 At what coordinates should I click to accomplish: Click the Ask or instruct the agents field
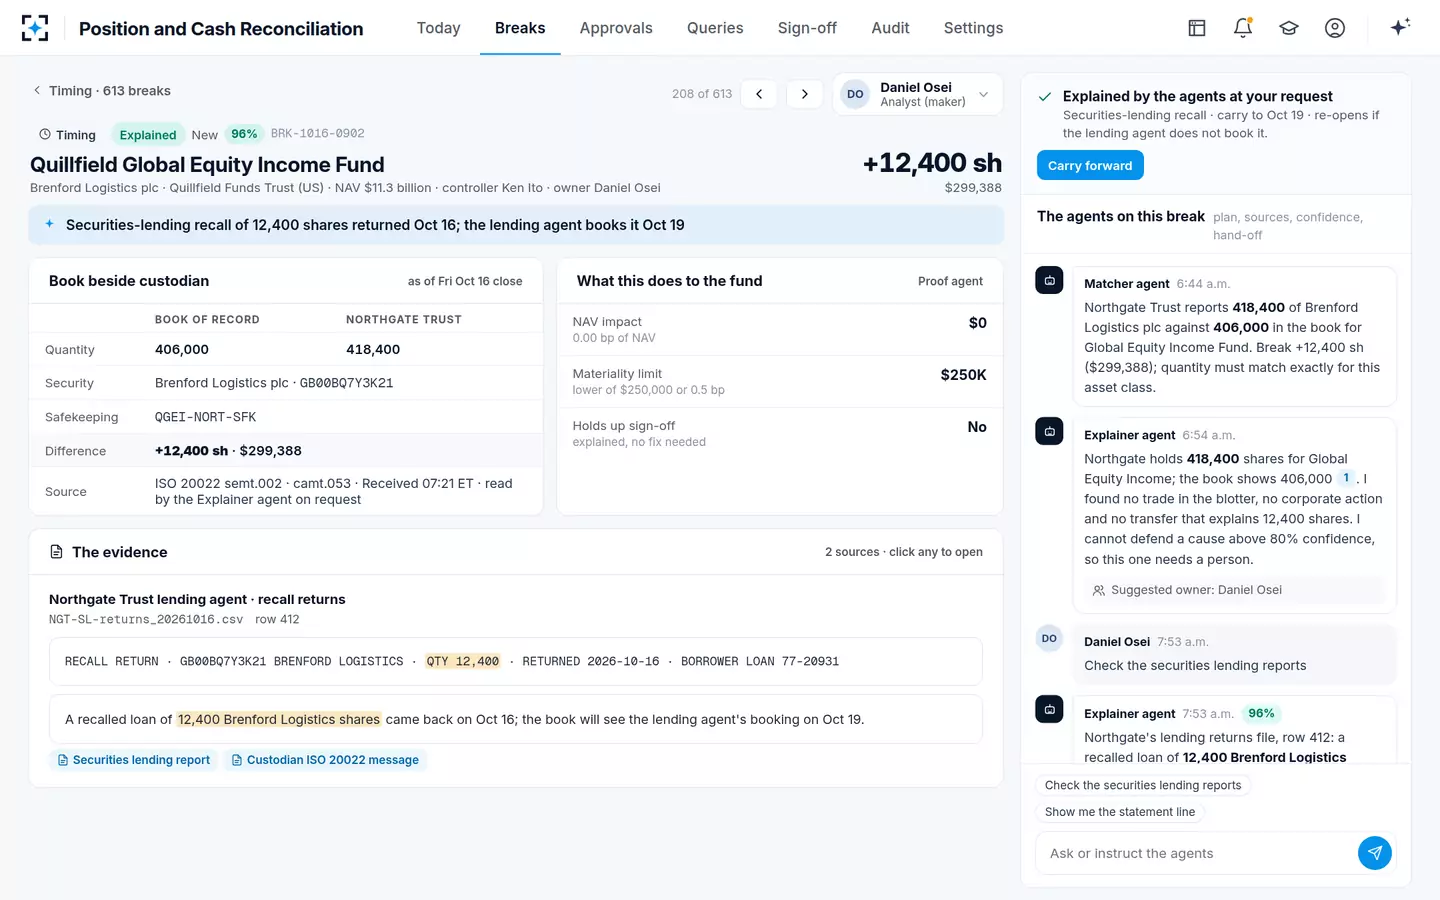click(1196, 853)
